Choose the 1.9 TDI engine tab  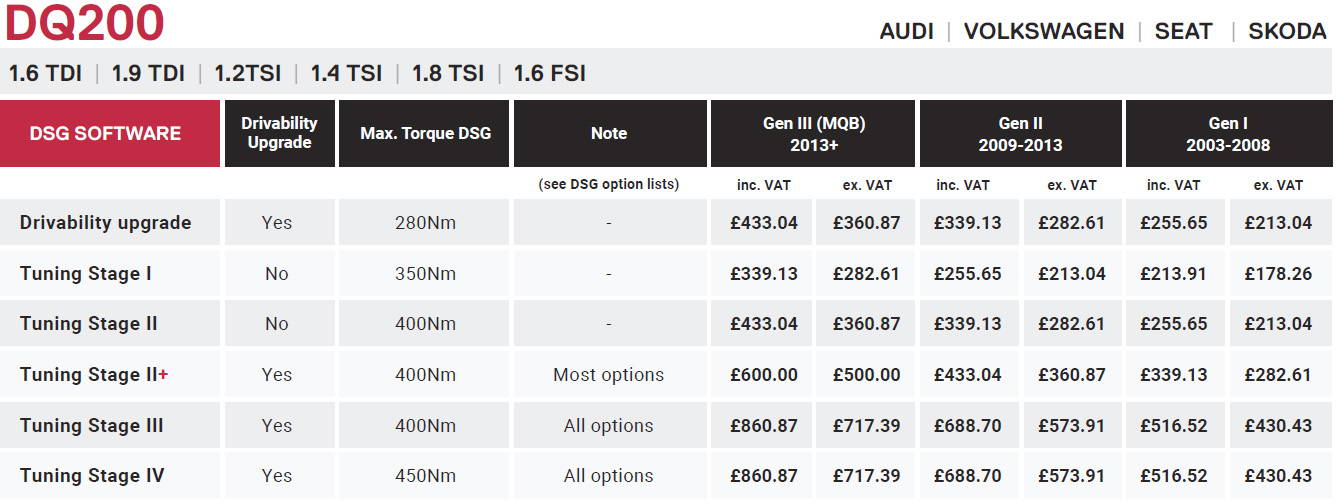[148, 73]
